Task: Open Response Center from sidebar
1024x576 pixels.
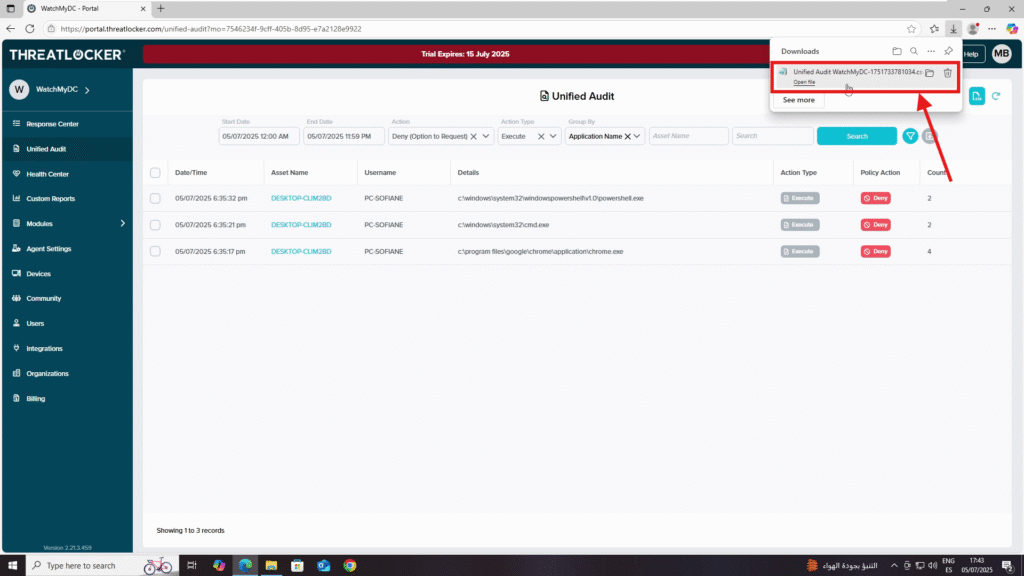Action: [52, 123]
